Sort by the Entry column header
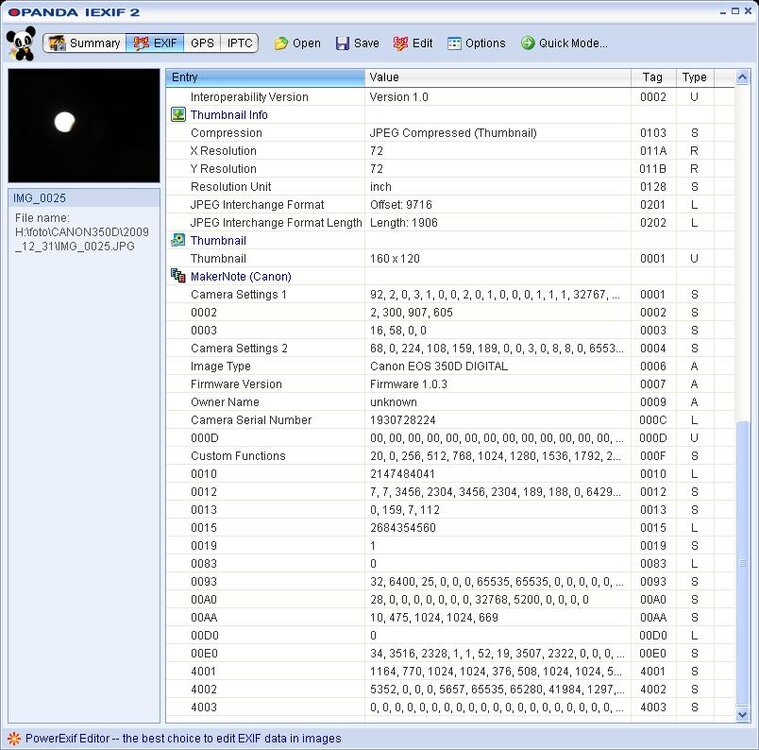 coord(265,77)
